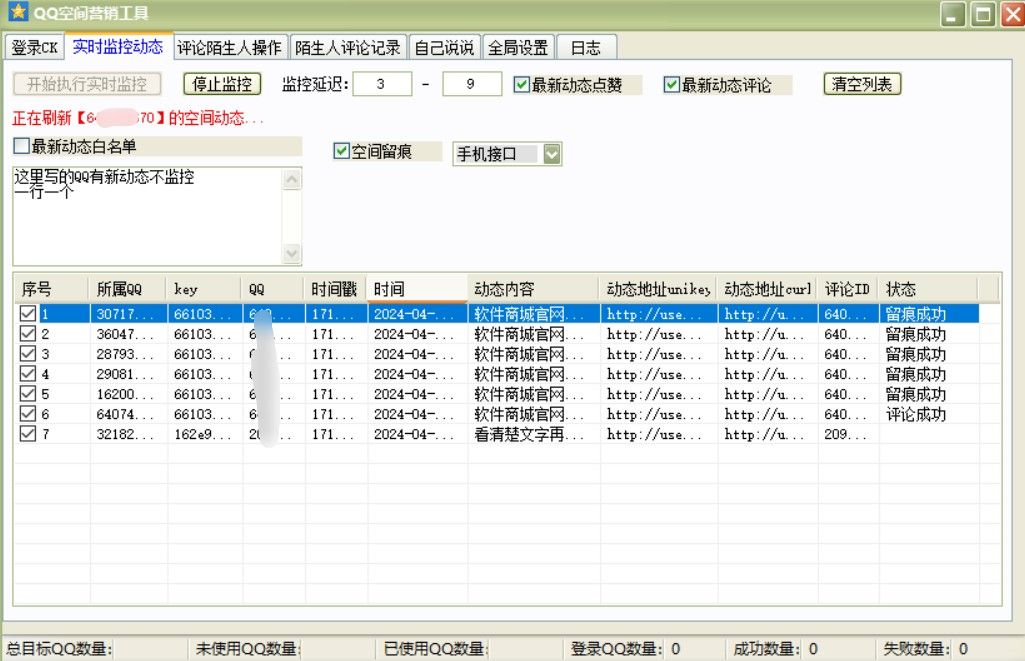Click 总目标QQ数量 in status bar

click(x=59, y=649)
